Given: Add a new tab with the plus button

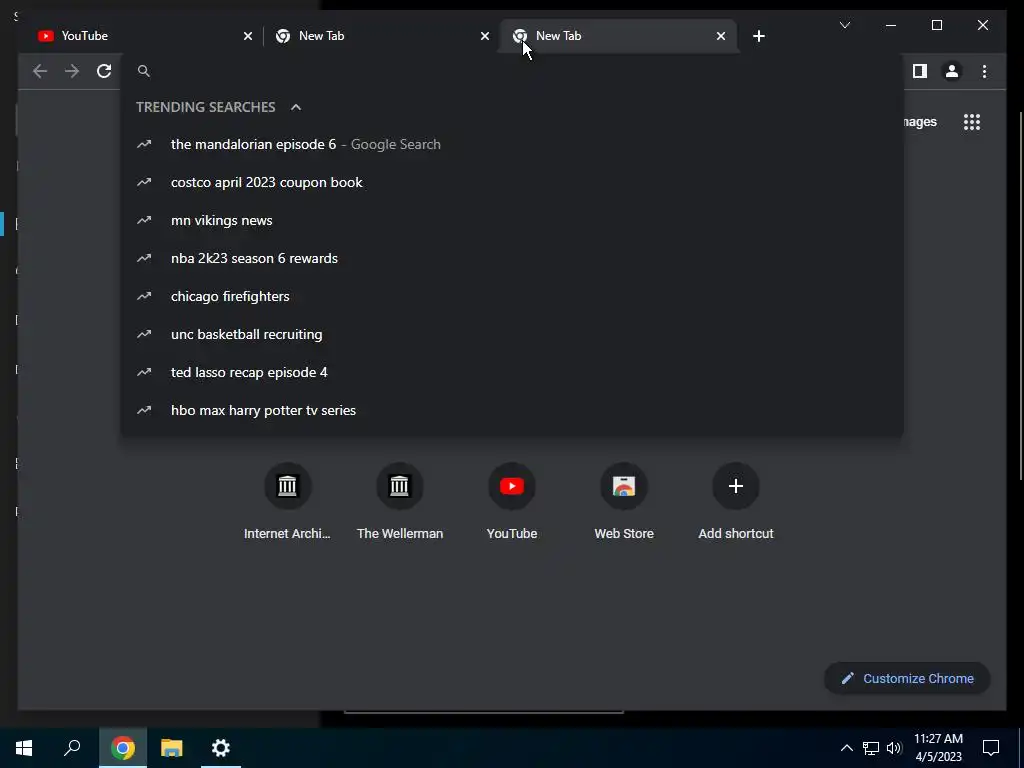Looking at the screenshot, I should pos(758,36).
